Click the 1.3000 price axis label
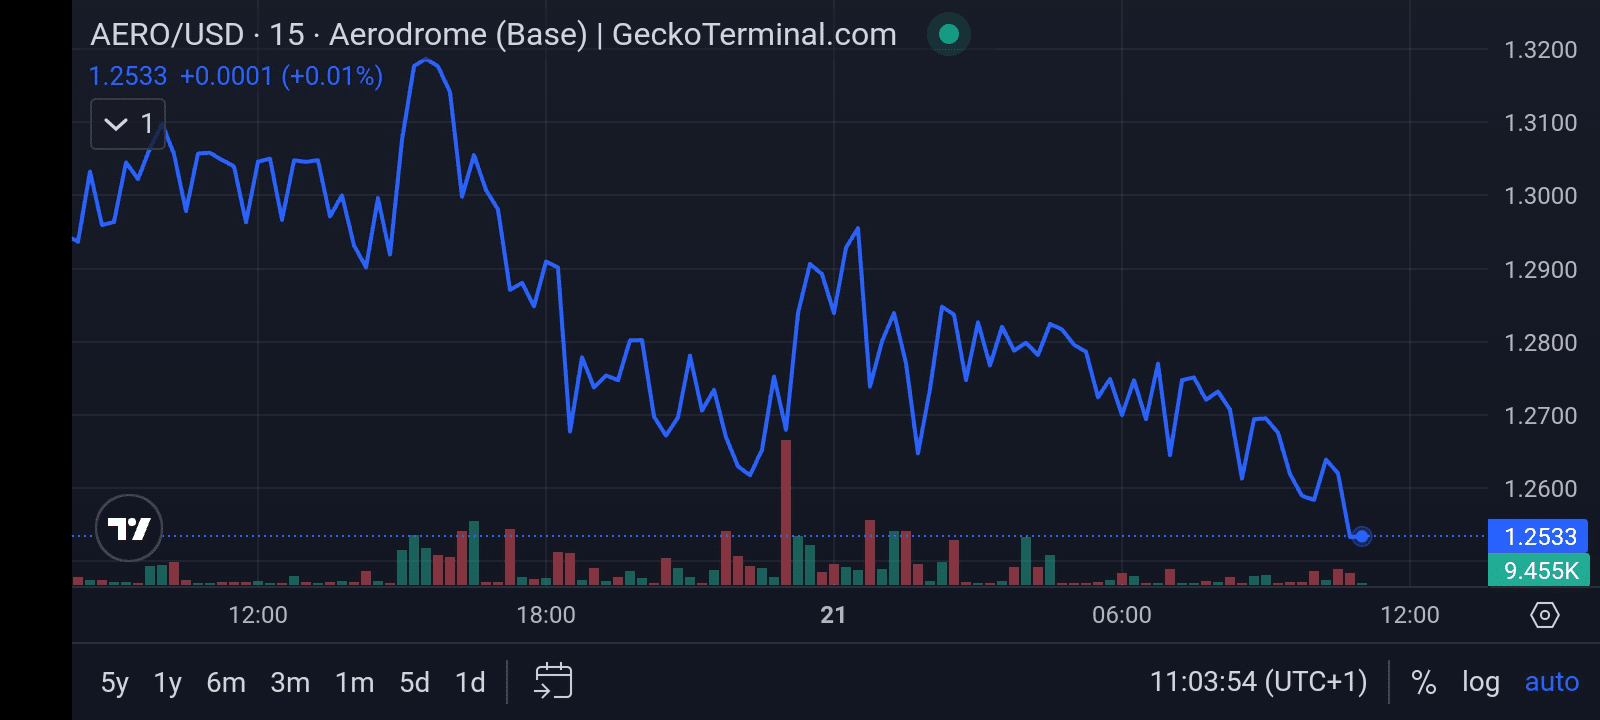Screen dimensions: 1600x720 point(1541,196)
